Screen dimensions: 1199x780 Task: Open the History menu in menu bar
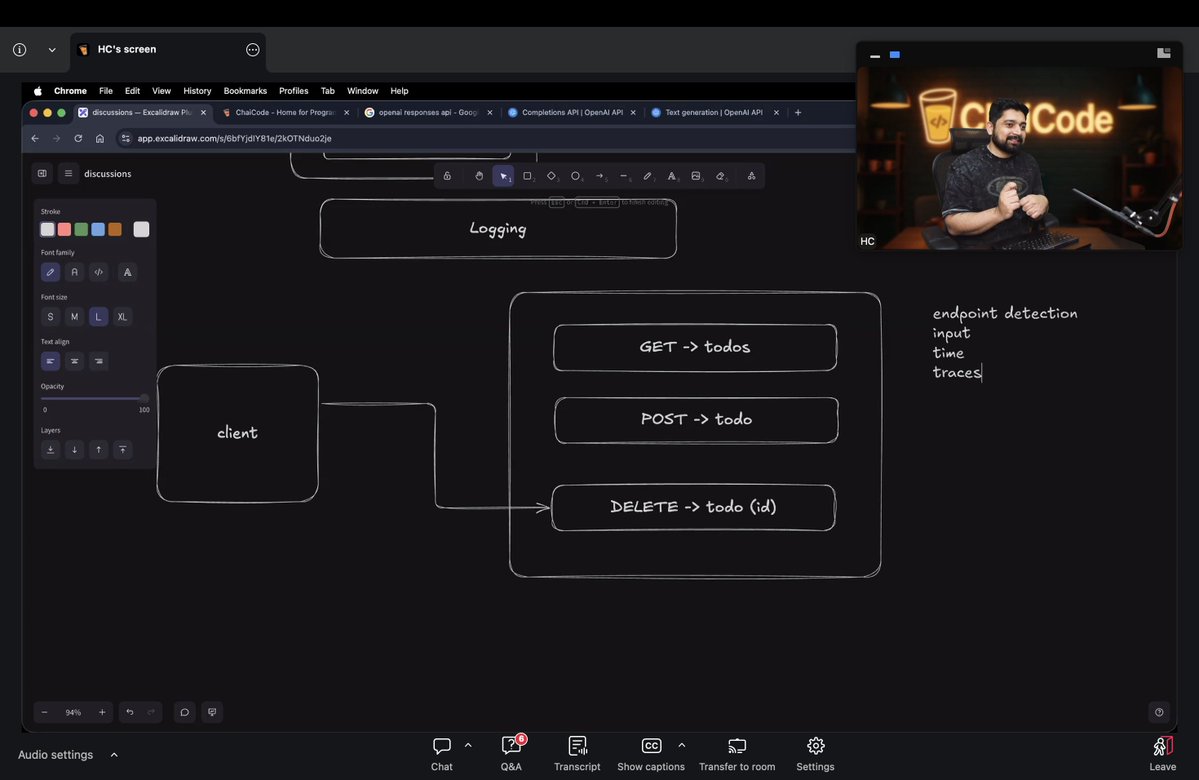click(x=197, y=91)
